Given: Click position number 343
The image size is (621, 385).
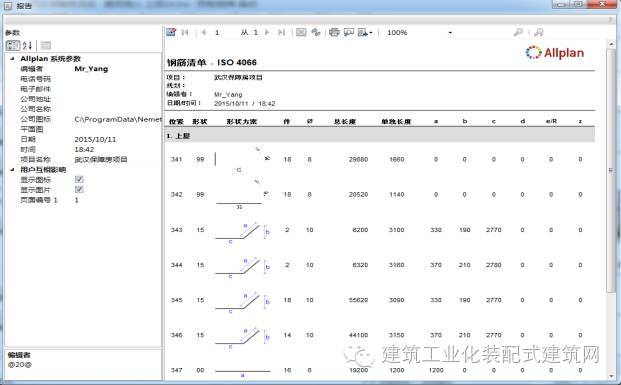Looking at the screenshot, I should pos(176,230).
